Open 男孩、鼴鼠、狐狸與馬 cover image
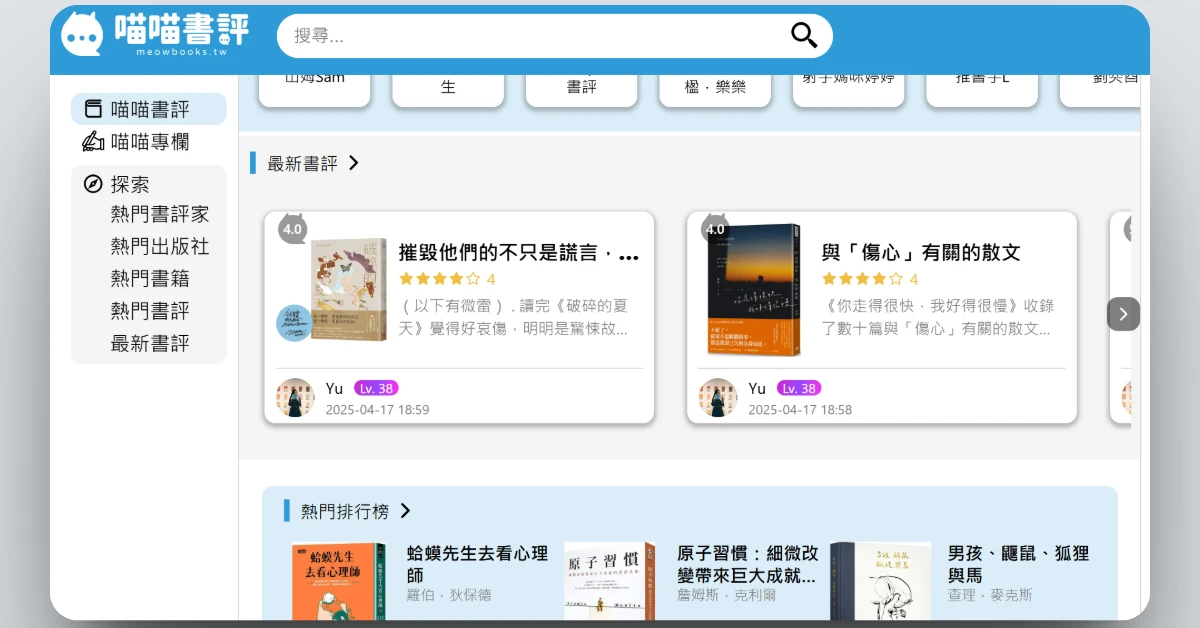This screenshot has height=628, width=1200. click(x=880, y=581)
